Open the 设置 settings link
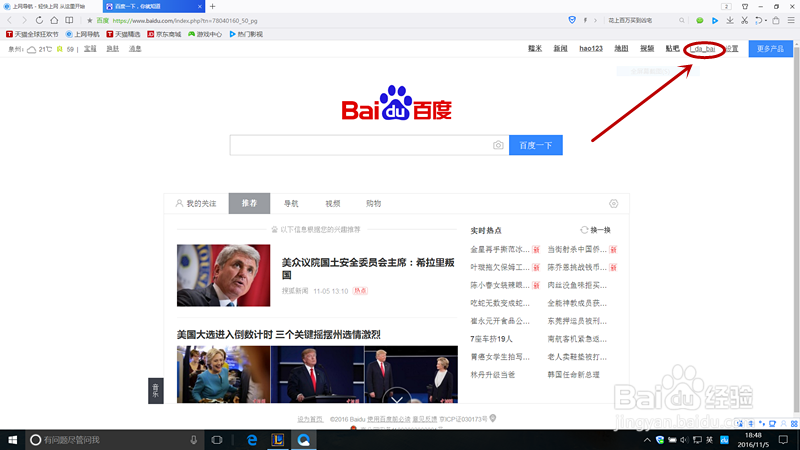The width and height of the screenshot is (800, 450). (732, 48)
